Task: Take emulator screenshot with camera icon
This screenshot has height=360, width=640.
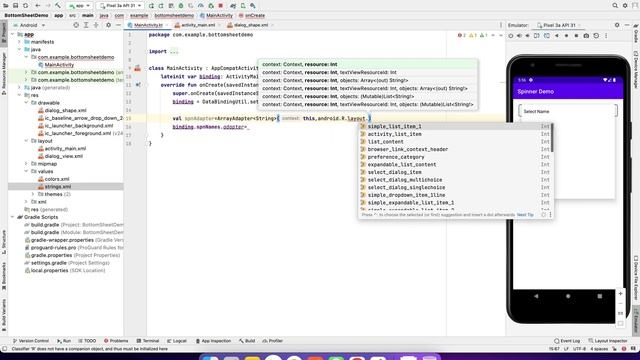Action: [x=586, y=36]
